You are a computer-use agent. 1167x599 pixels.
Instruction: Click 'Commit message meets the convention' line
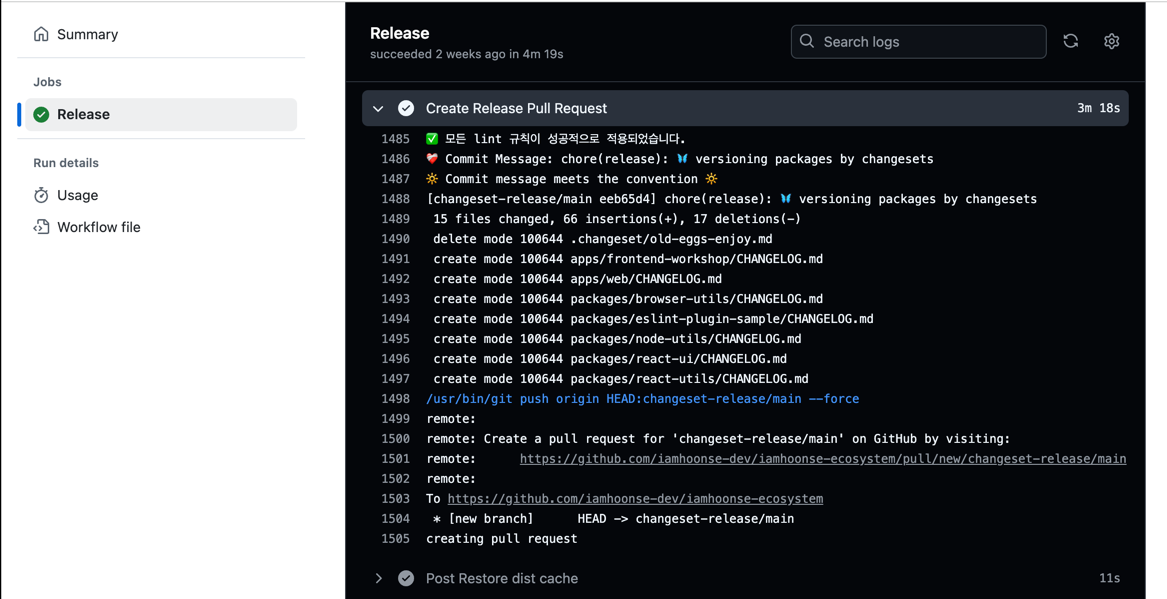pyautogui.click(x=572, y=179)
